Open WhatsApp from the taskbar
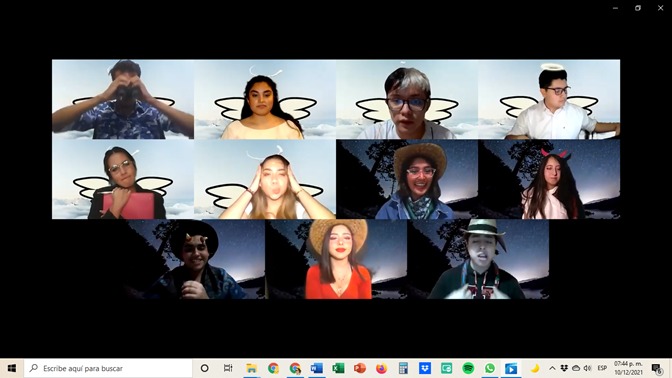672x378 pixels. point(489,368)
